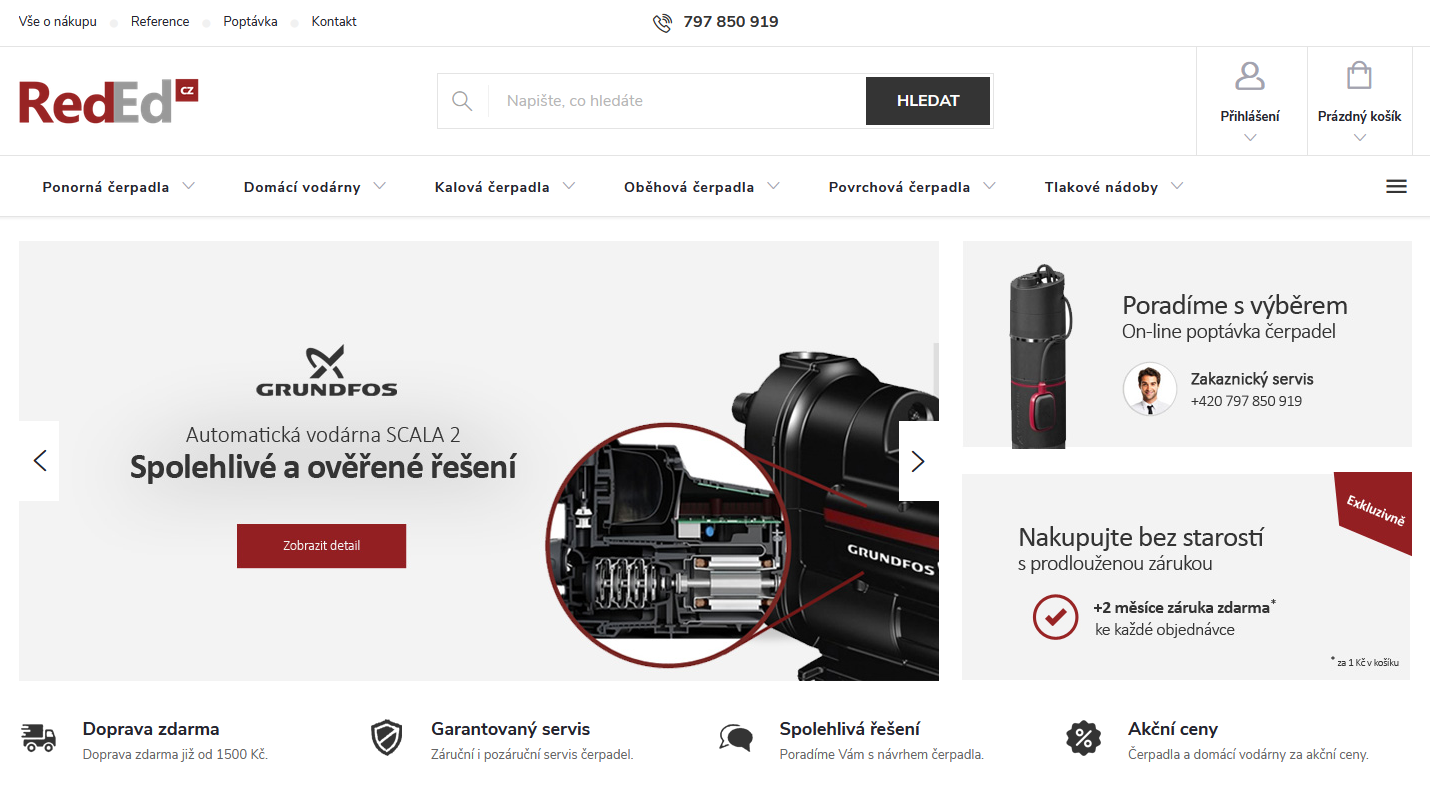
Task: Click the On-line poptávka čerpadel text
Action: click(1229, 332)
